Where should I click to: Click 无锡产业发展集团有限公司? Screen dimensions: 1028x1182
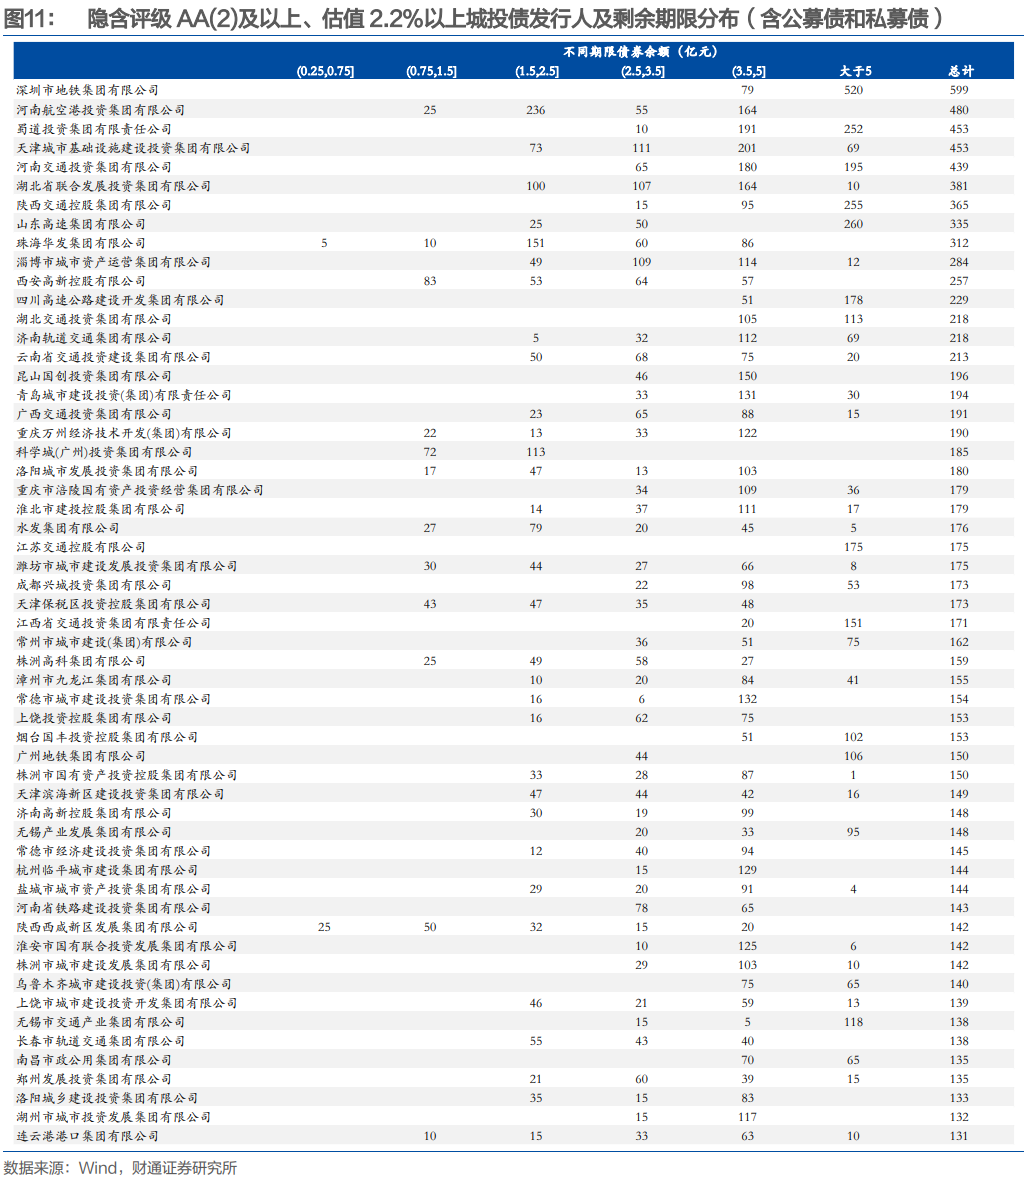click(94, 832)
